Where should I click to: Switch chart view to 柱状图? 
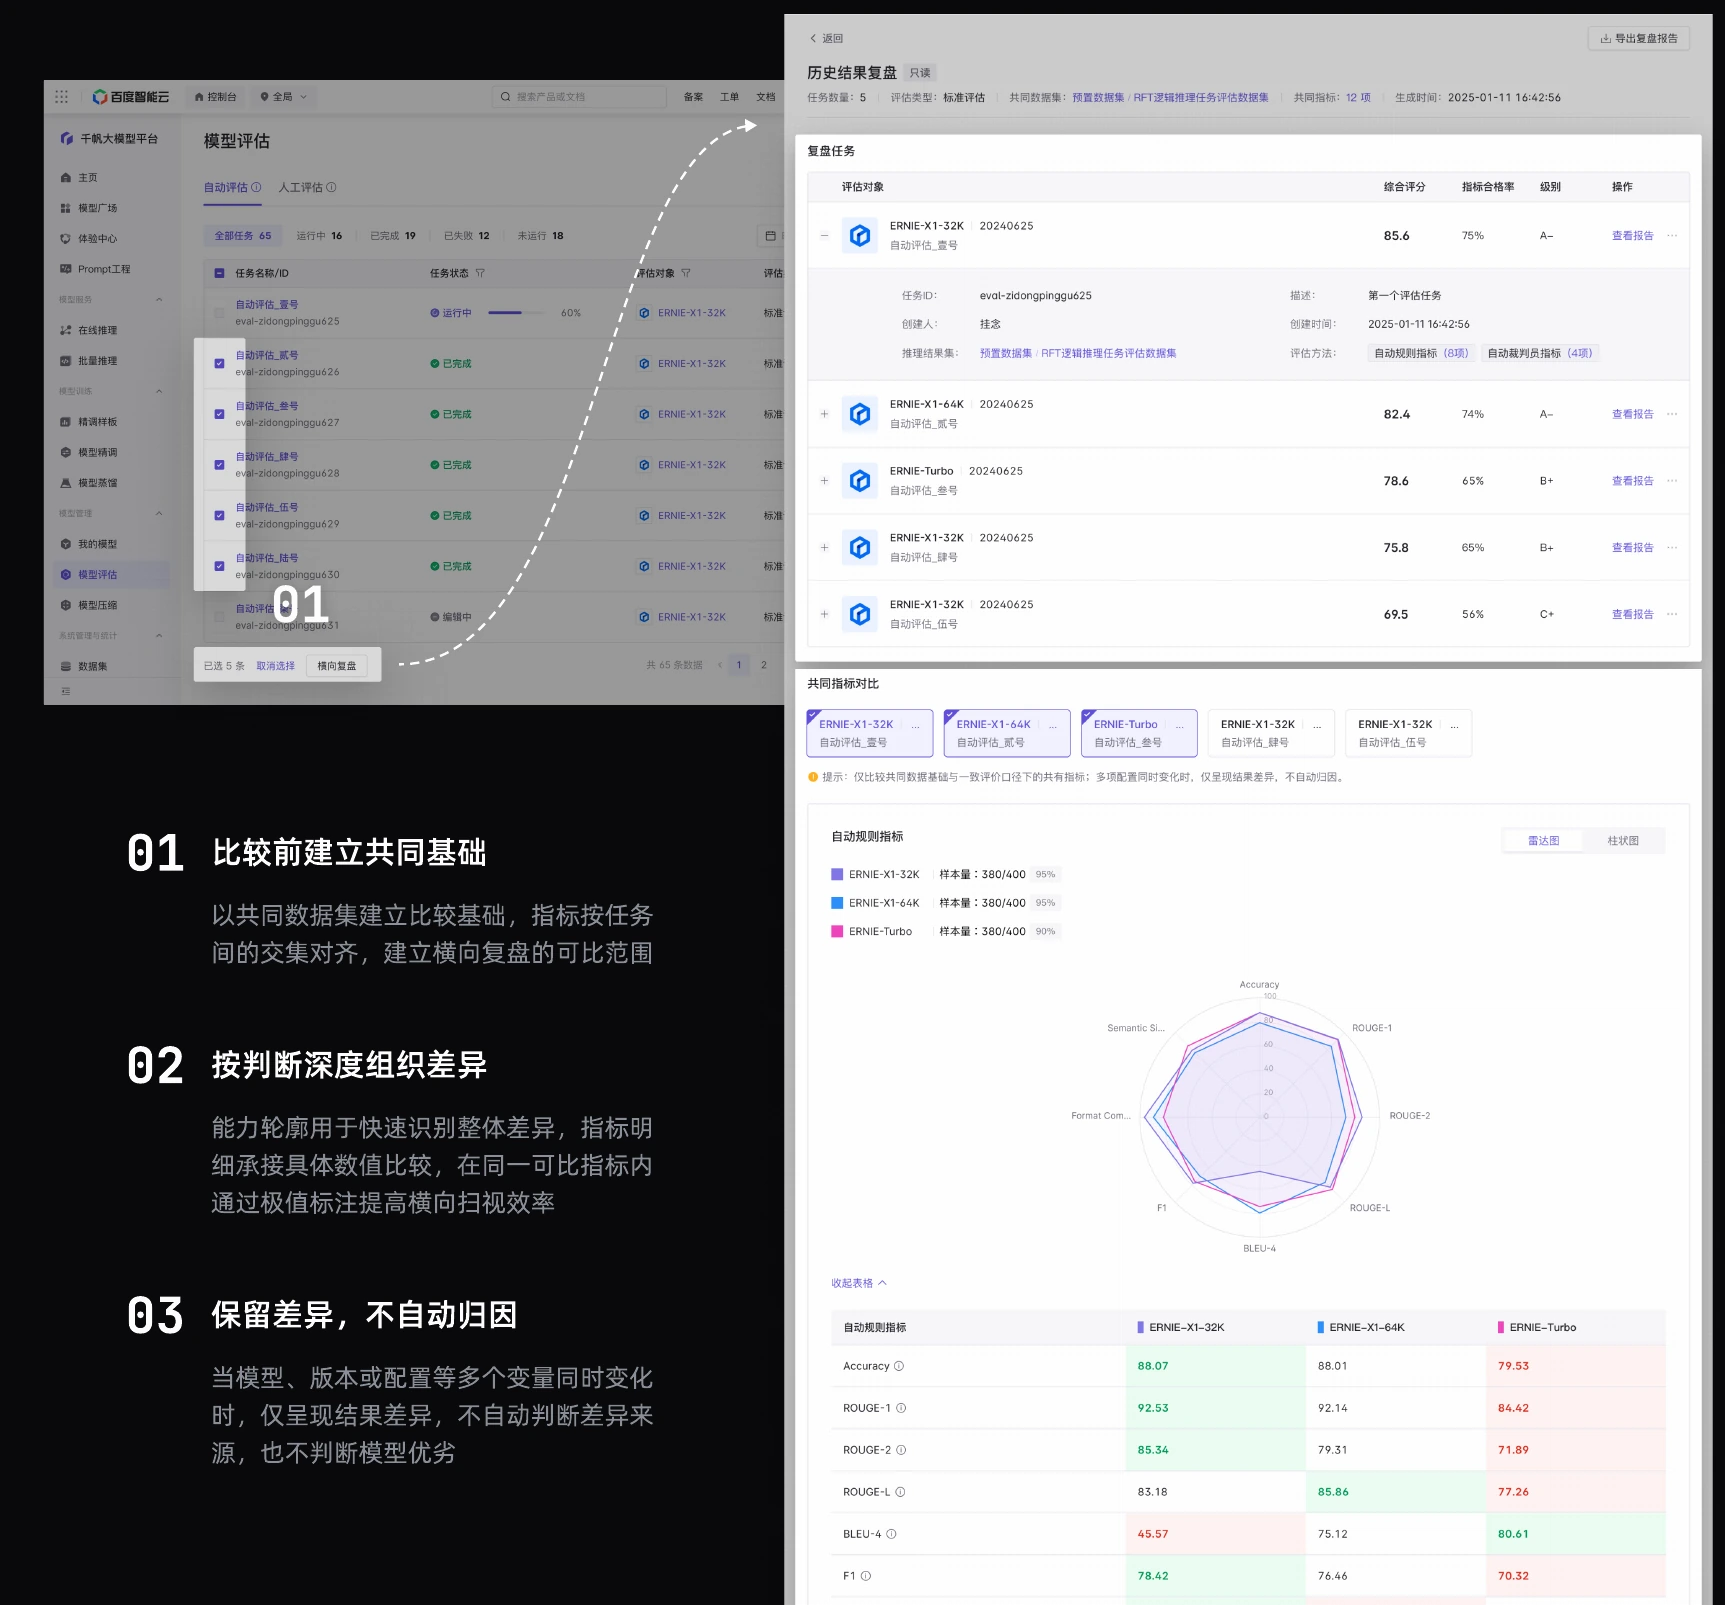click(x=1623, y=841)
